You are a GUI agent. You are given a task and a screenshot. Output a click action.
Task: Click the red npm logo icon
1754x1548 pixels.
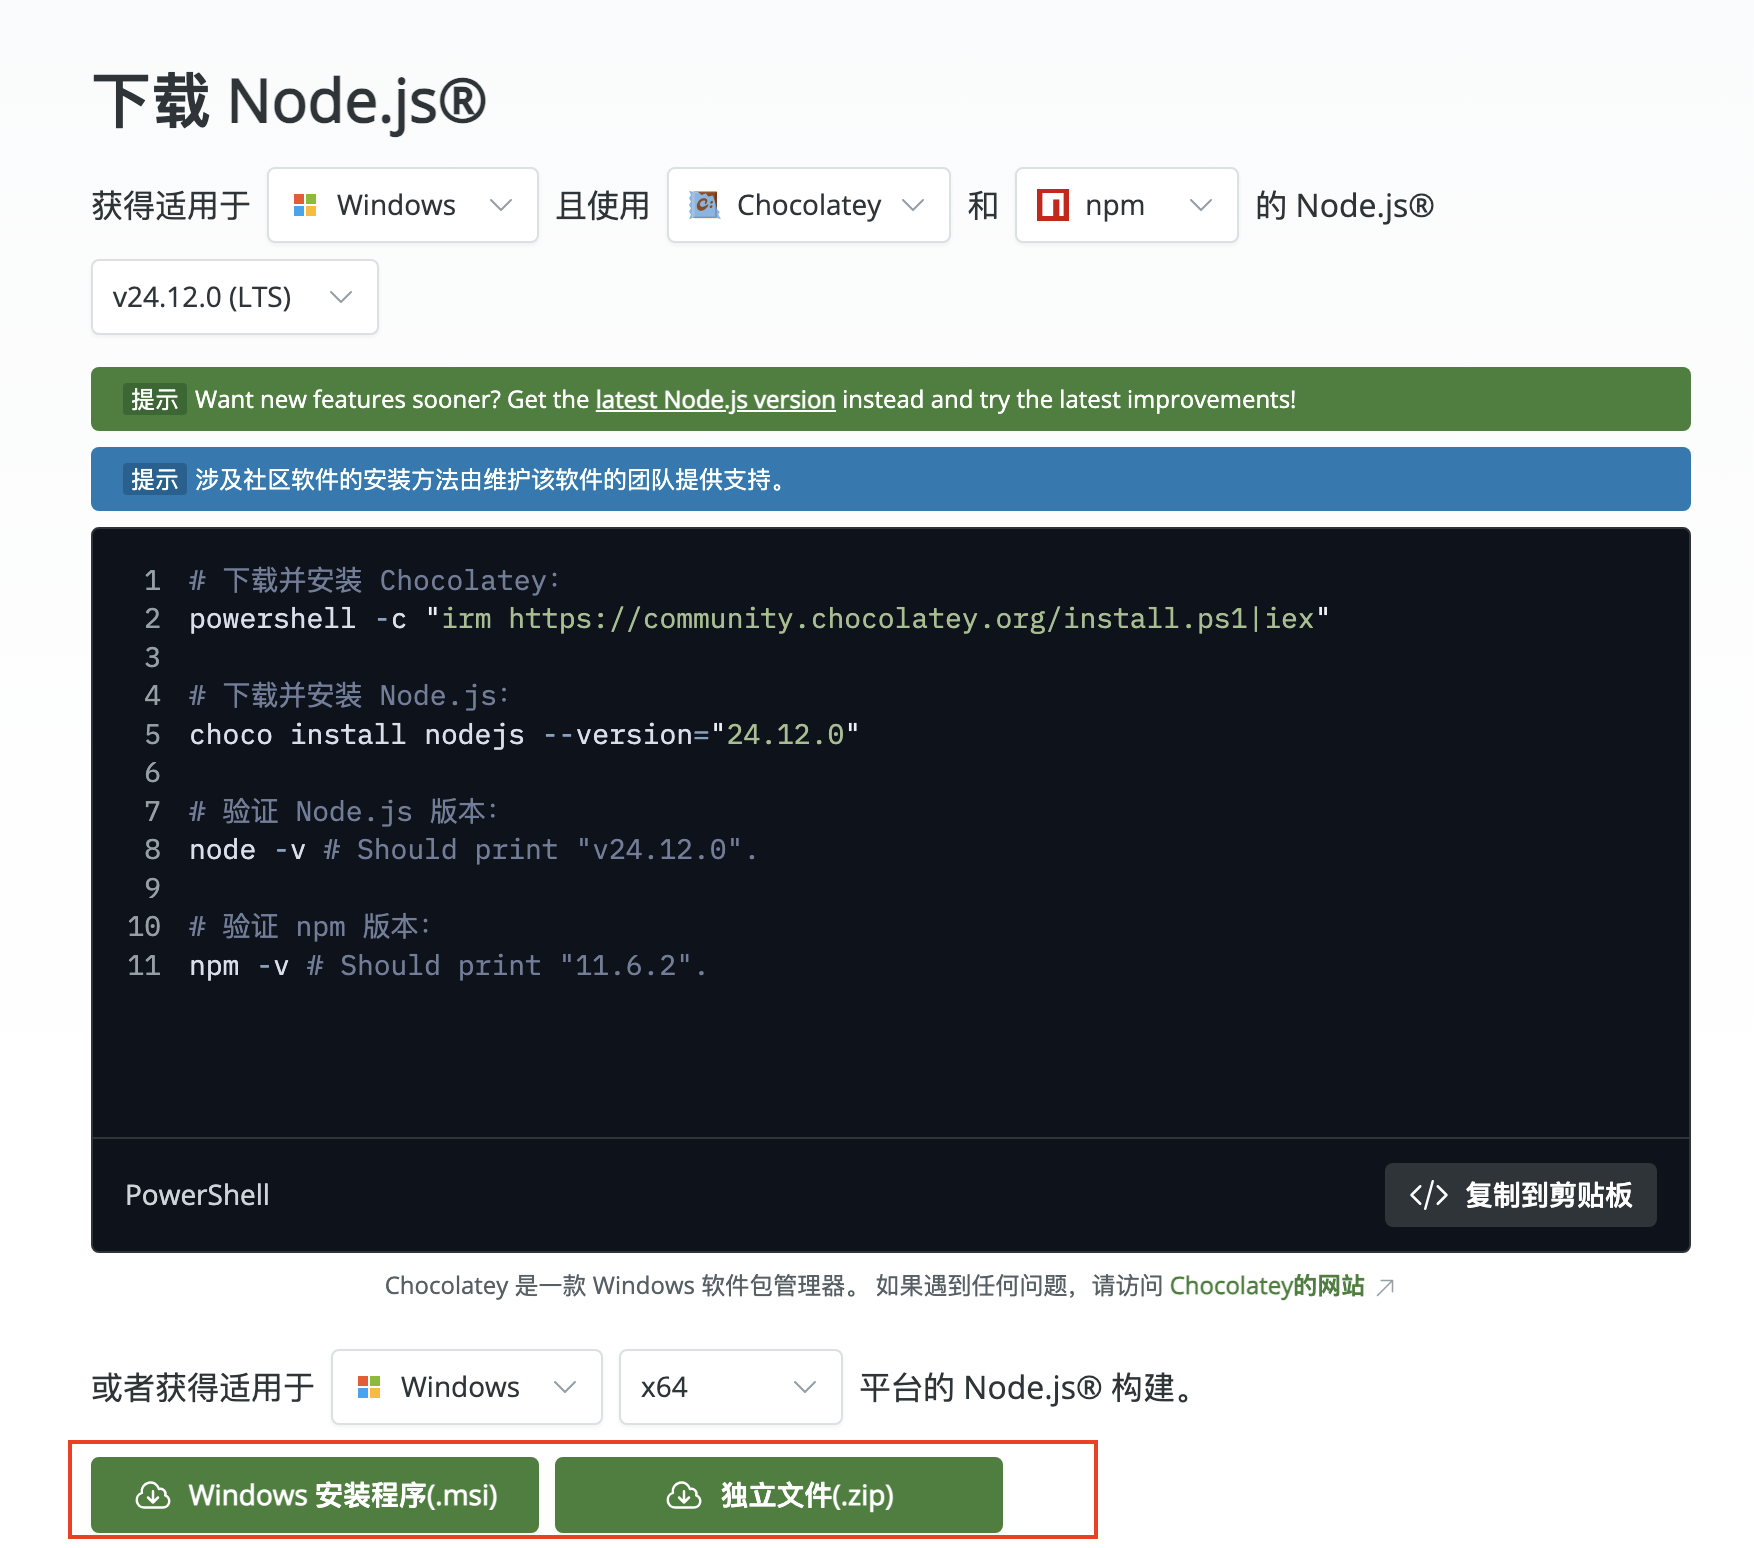pos(1053,205)
